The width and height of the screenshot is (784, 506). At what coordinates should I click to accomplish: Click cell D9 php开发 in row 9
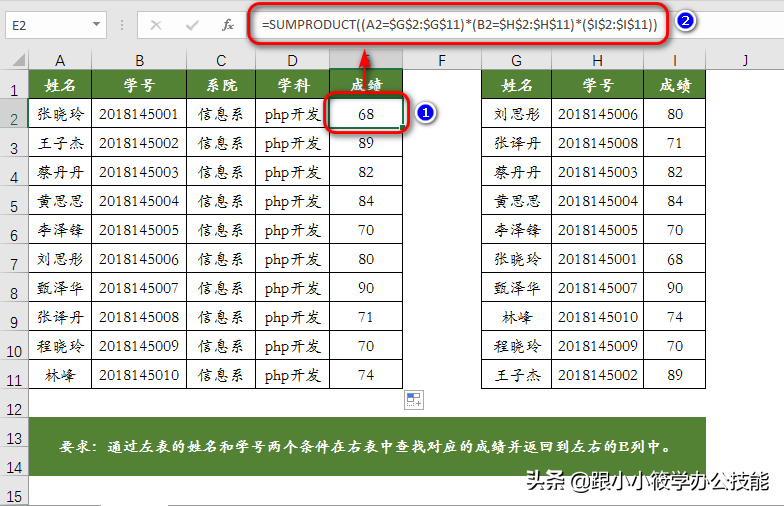pyautogui.click(x=292, y=317)
